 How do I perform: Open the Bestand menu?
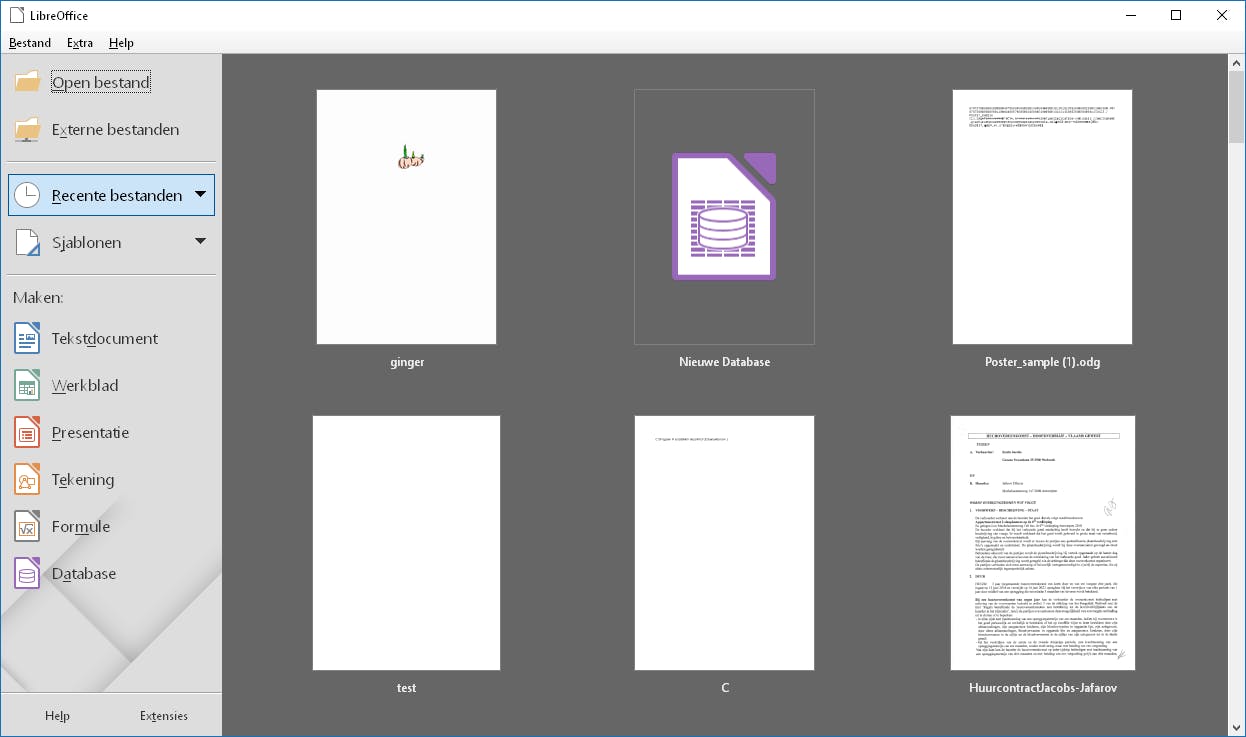pyautogui.click(x=30, y=43)
